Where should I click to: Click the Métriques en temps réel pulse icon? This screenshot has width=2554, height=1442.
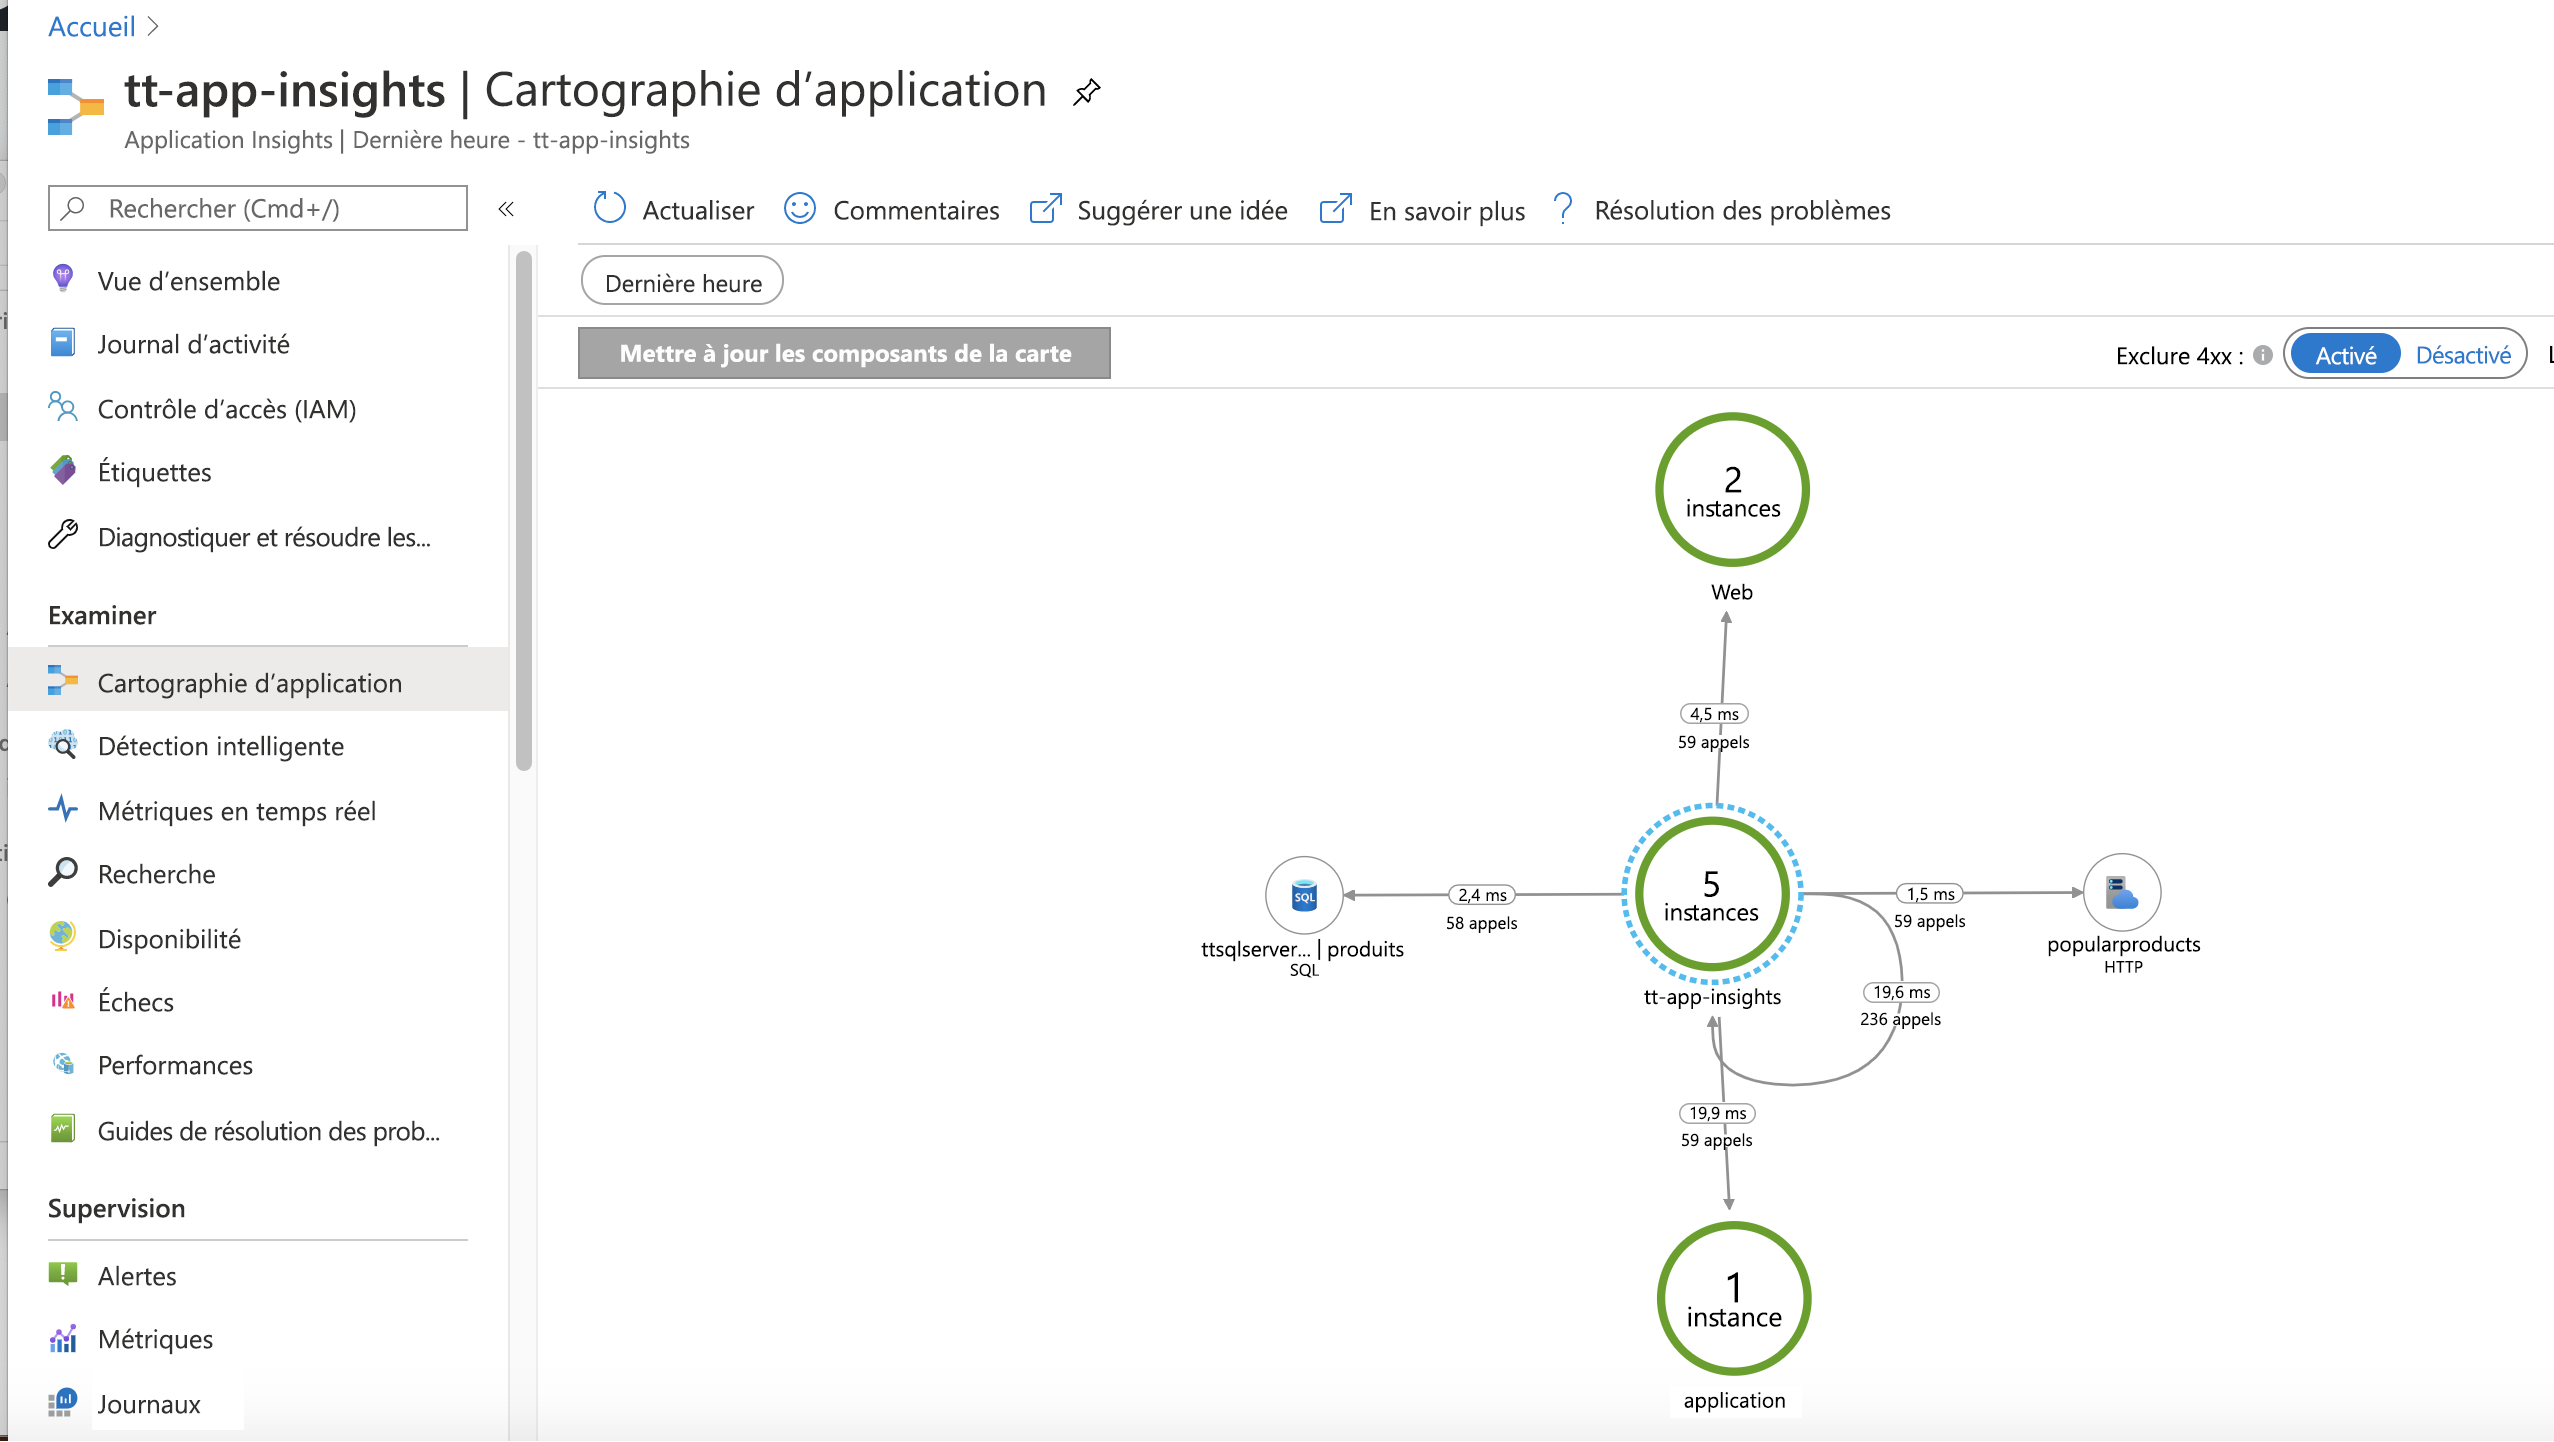point(63,809)
